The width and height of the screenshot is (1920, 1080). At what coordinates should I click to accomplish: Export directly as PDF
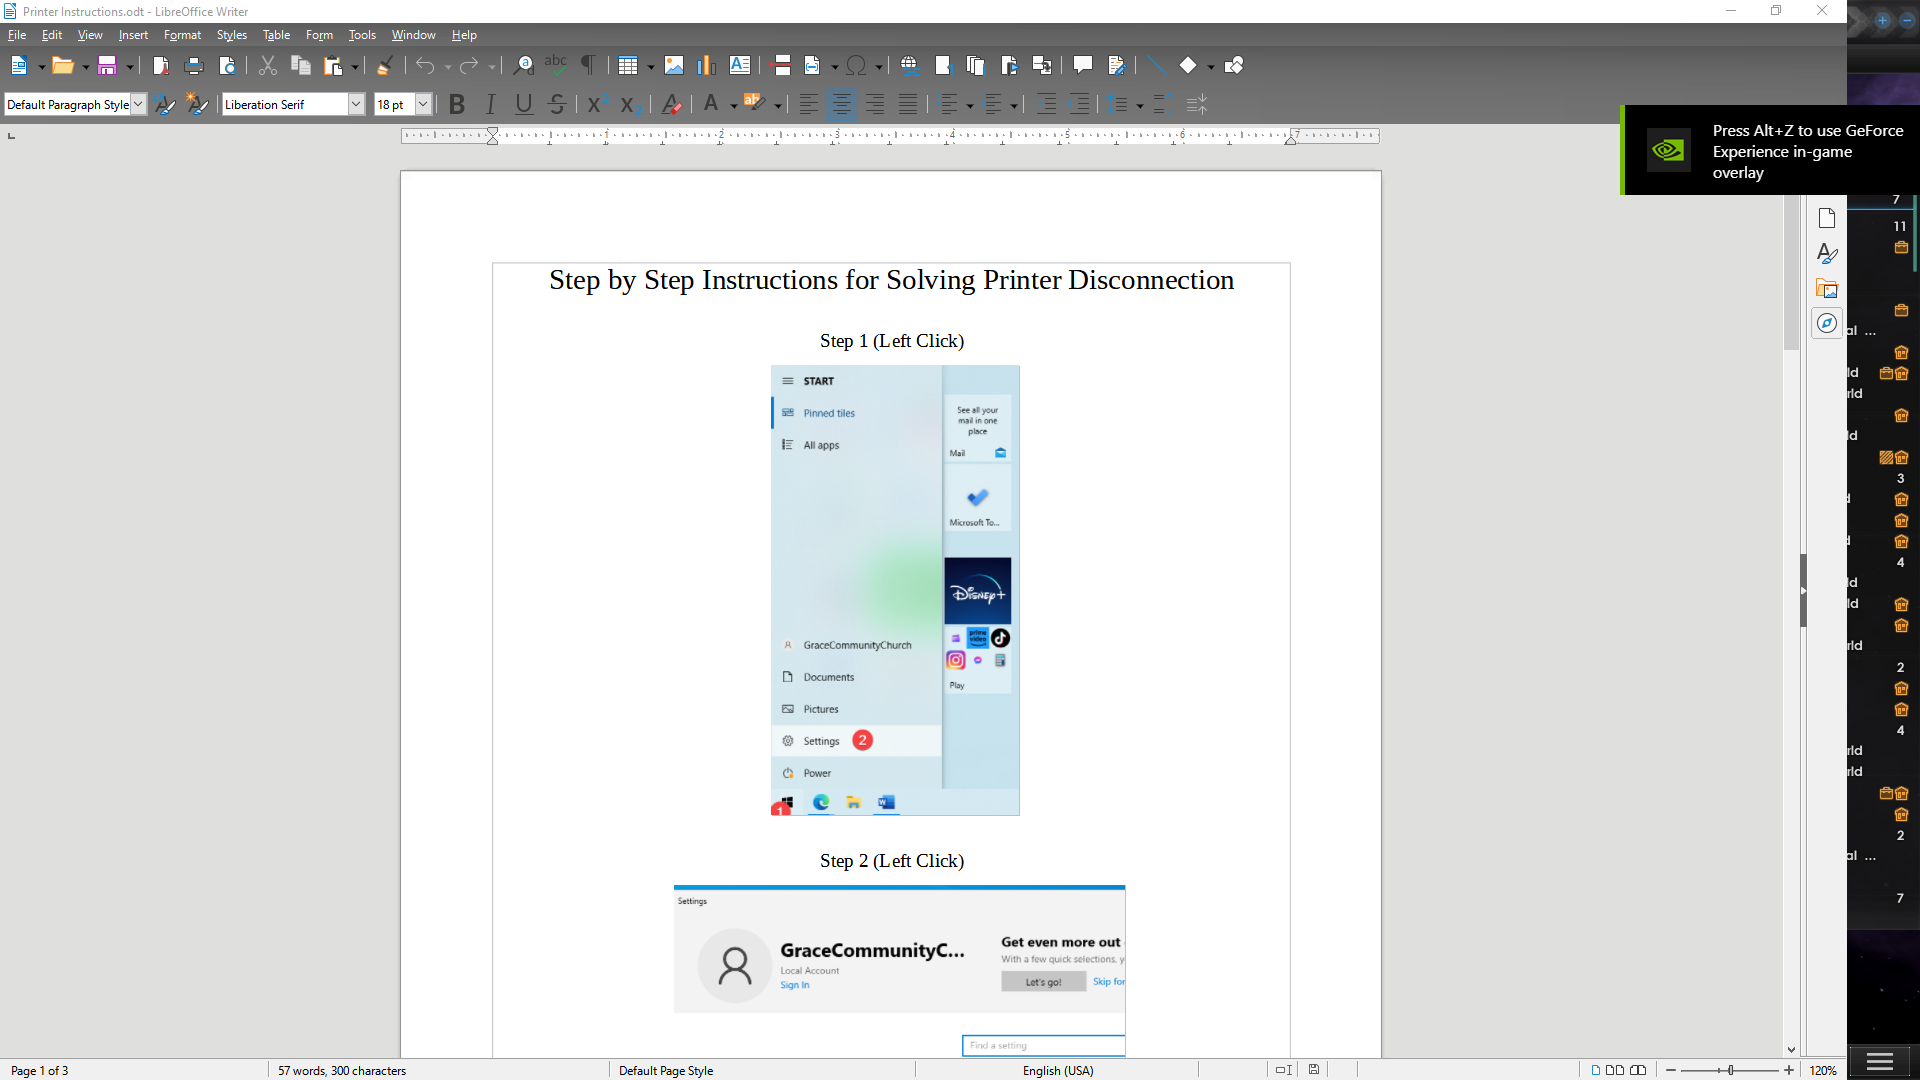(161, 66)
